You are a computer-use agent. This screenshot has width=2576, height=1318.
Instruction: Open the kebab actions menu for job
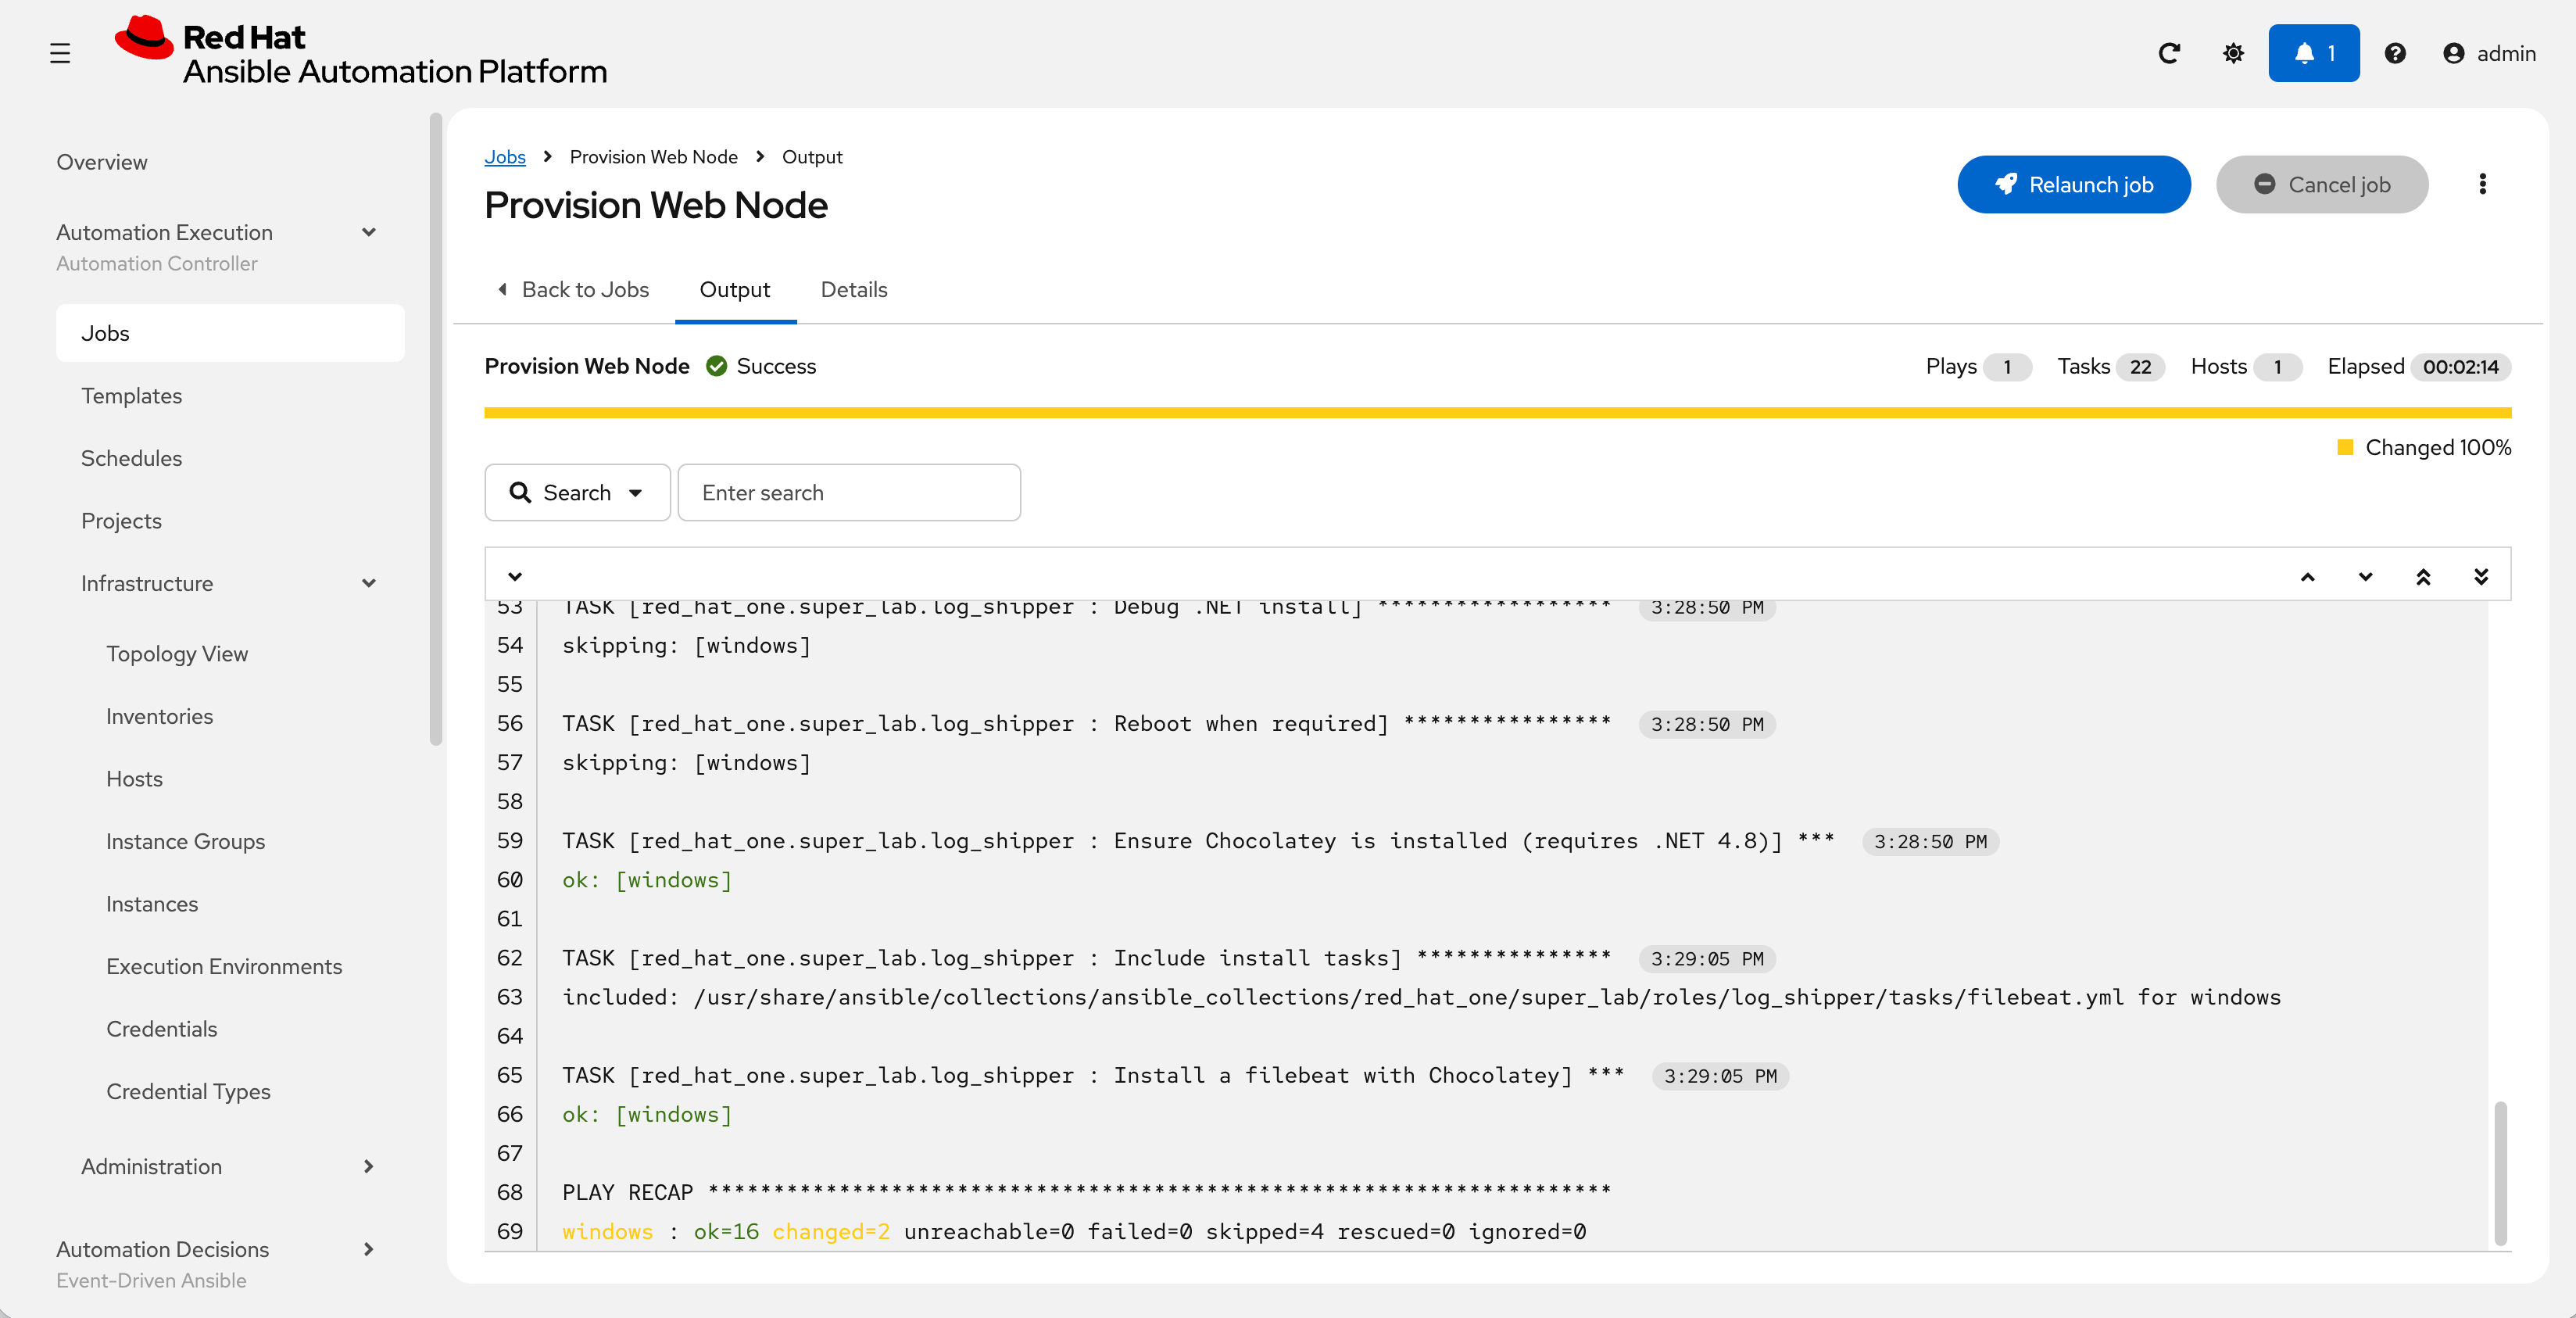(x=2482, y=184)
